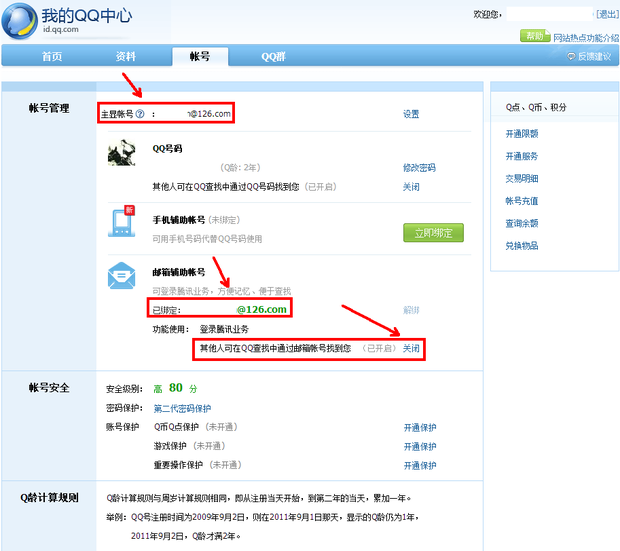The image size is (620, 551).
Task: Switch to the 资料 tab
Action: [125, 57]
